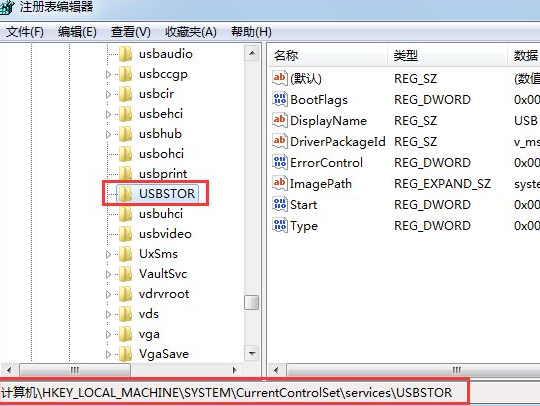
Task: Select the ErrorControl DWORD icon
Action: click(x=280, y=162)
